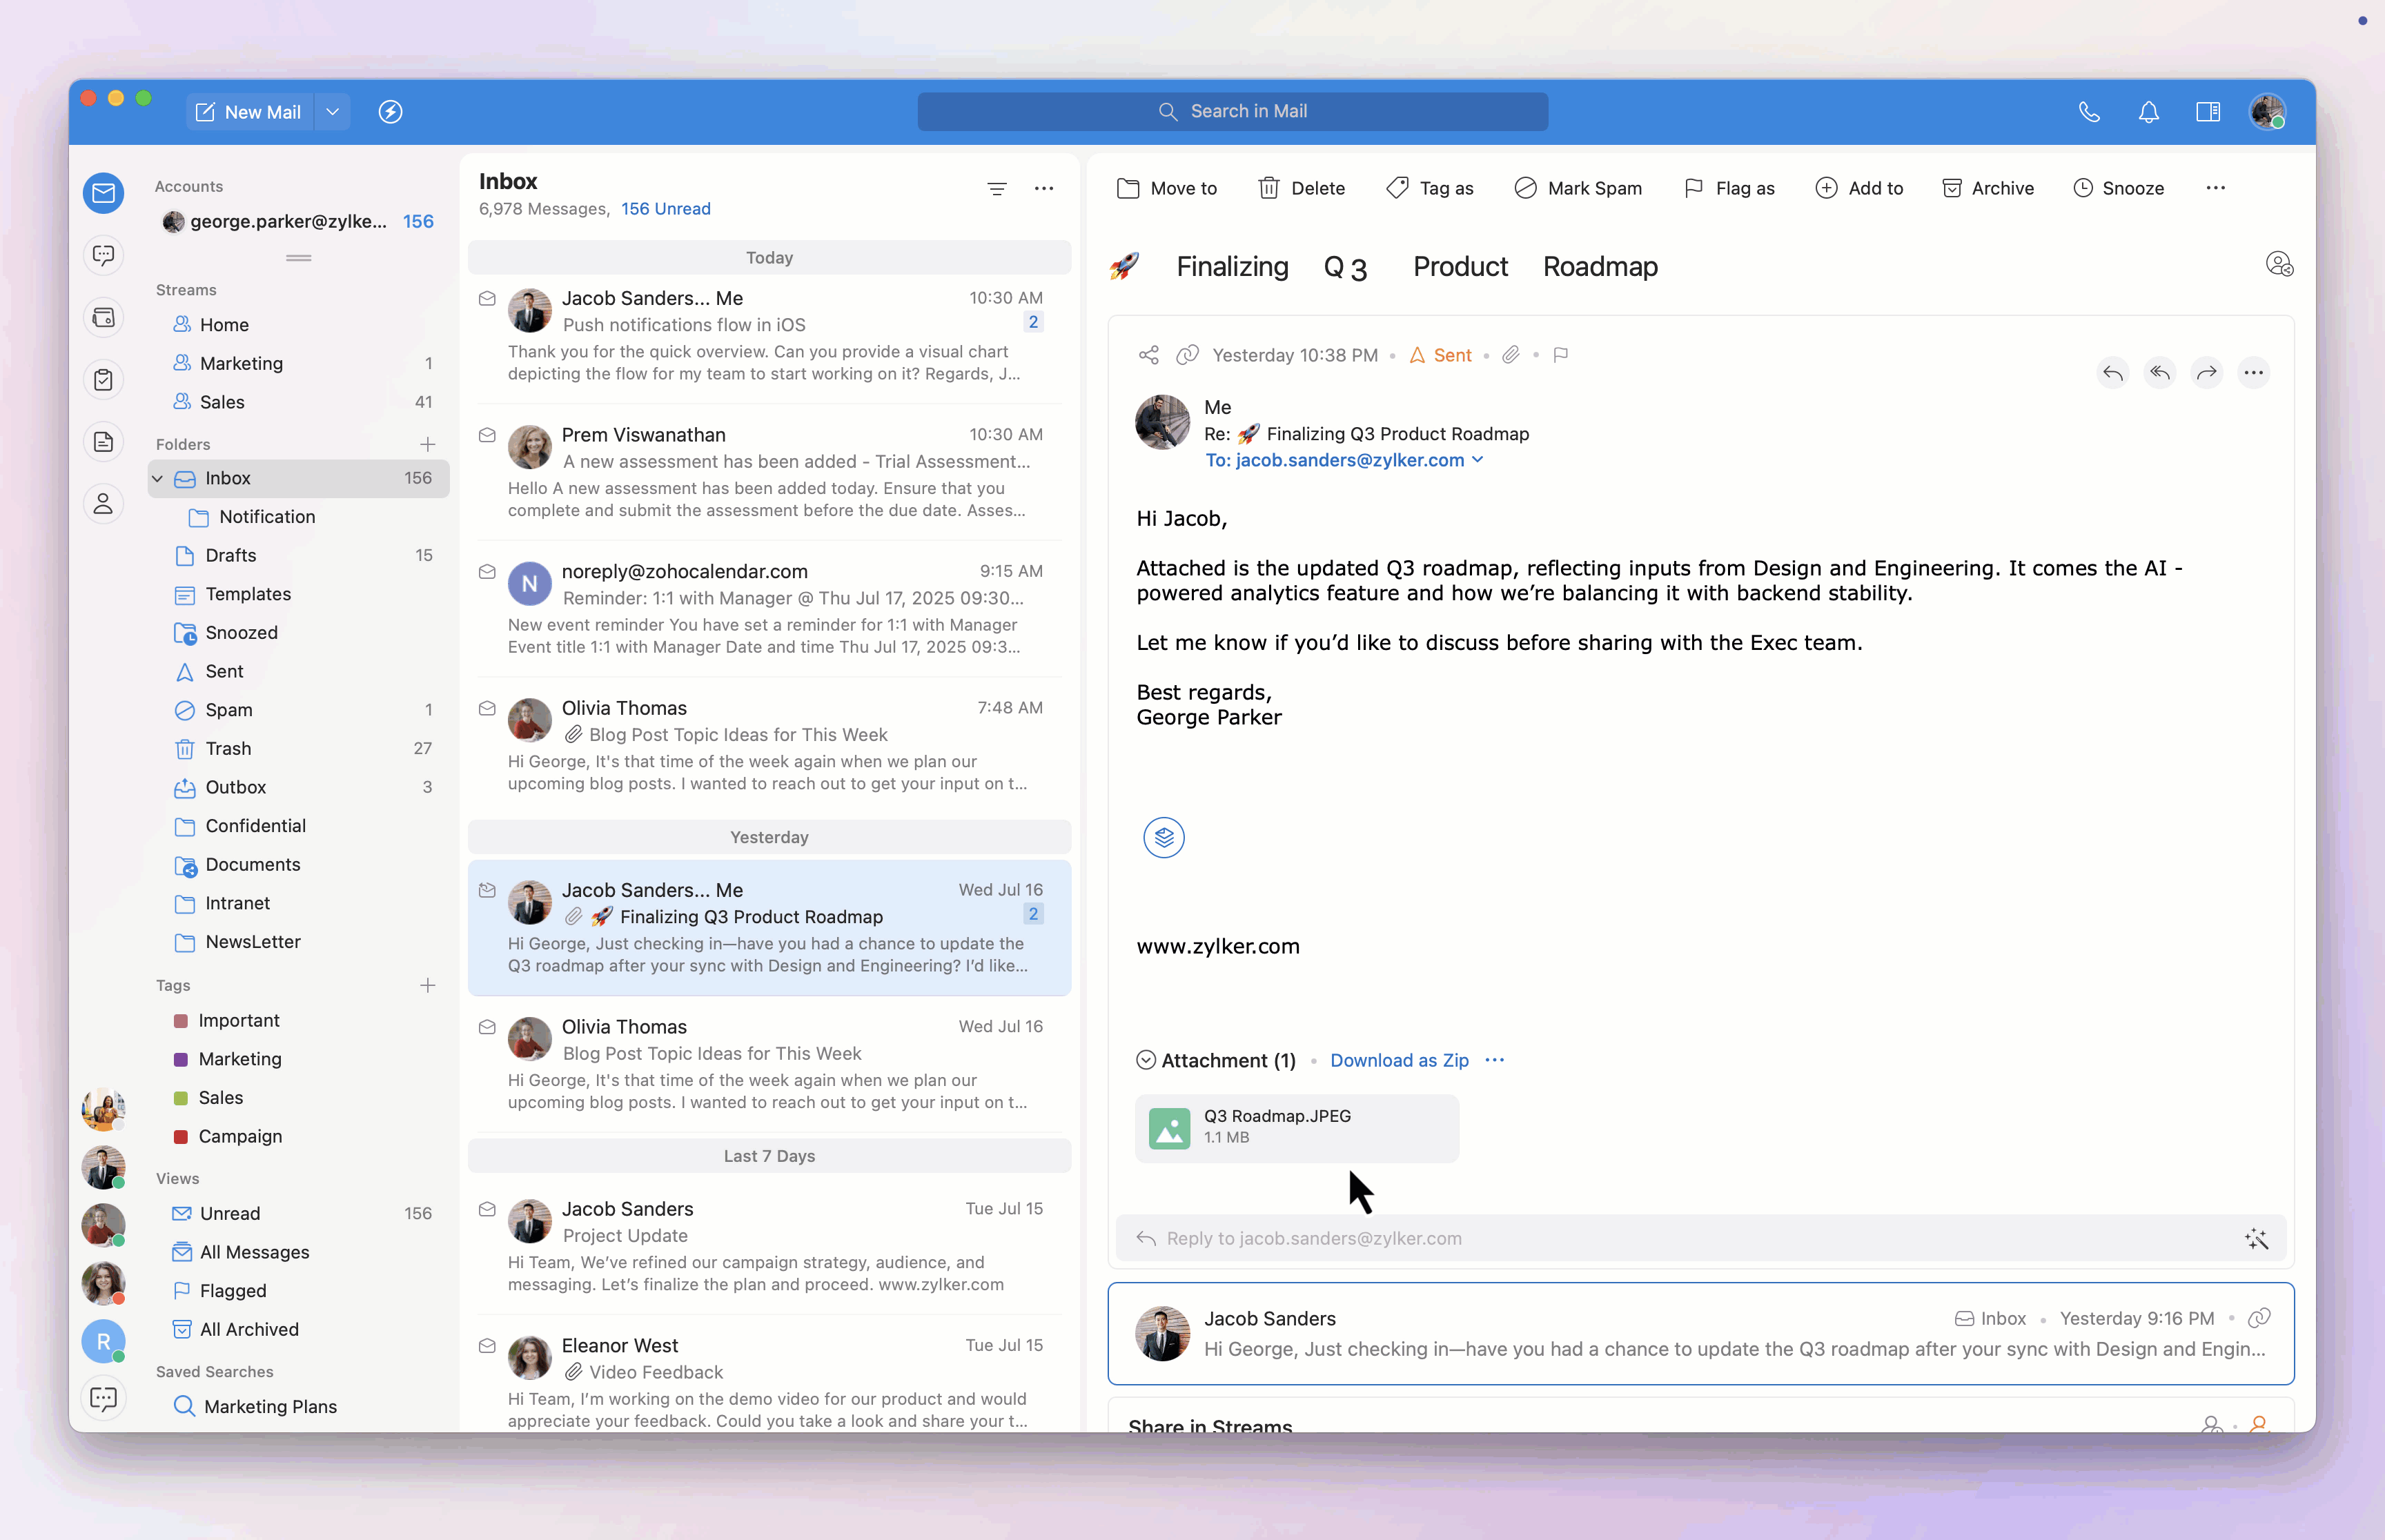Open toolbar overflow menu after Snooze
The width and height of the screenshot is (2385, 1540).
coord(2215,188)
